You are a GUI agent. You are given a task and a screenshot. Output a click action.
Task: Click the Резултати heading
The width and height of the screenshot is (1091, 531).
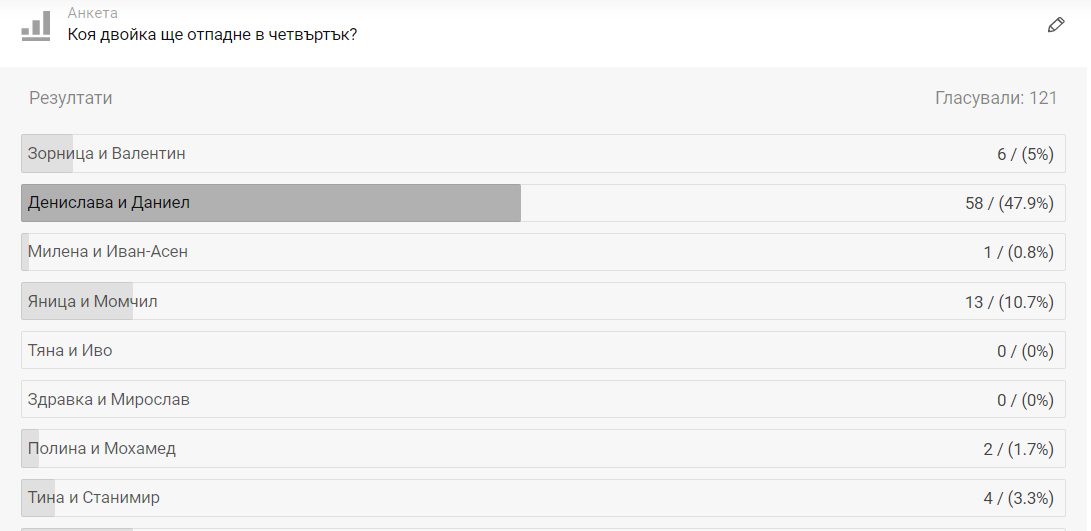tap(70, 98)
